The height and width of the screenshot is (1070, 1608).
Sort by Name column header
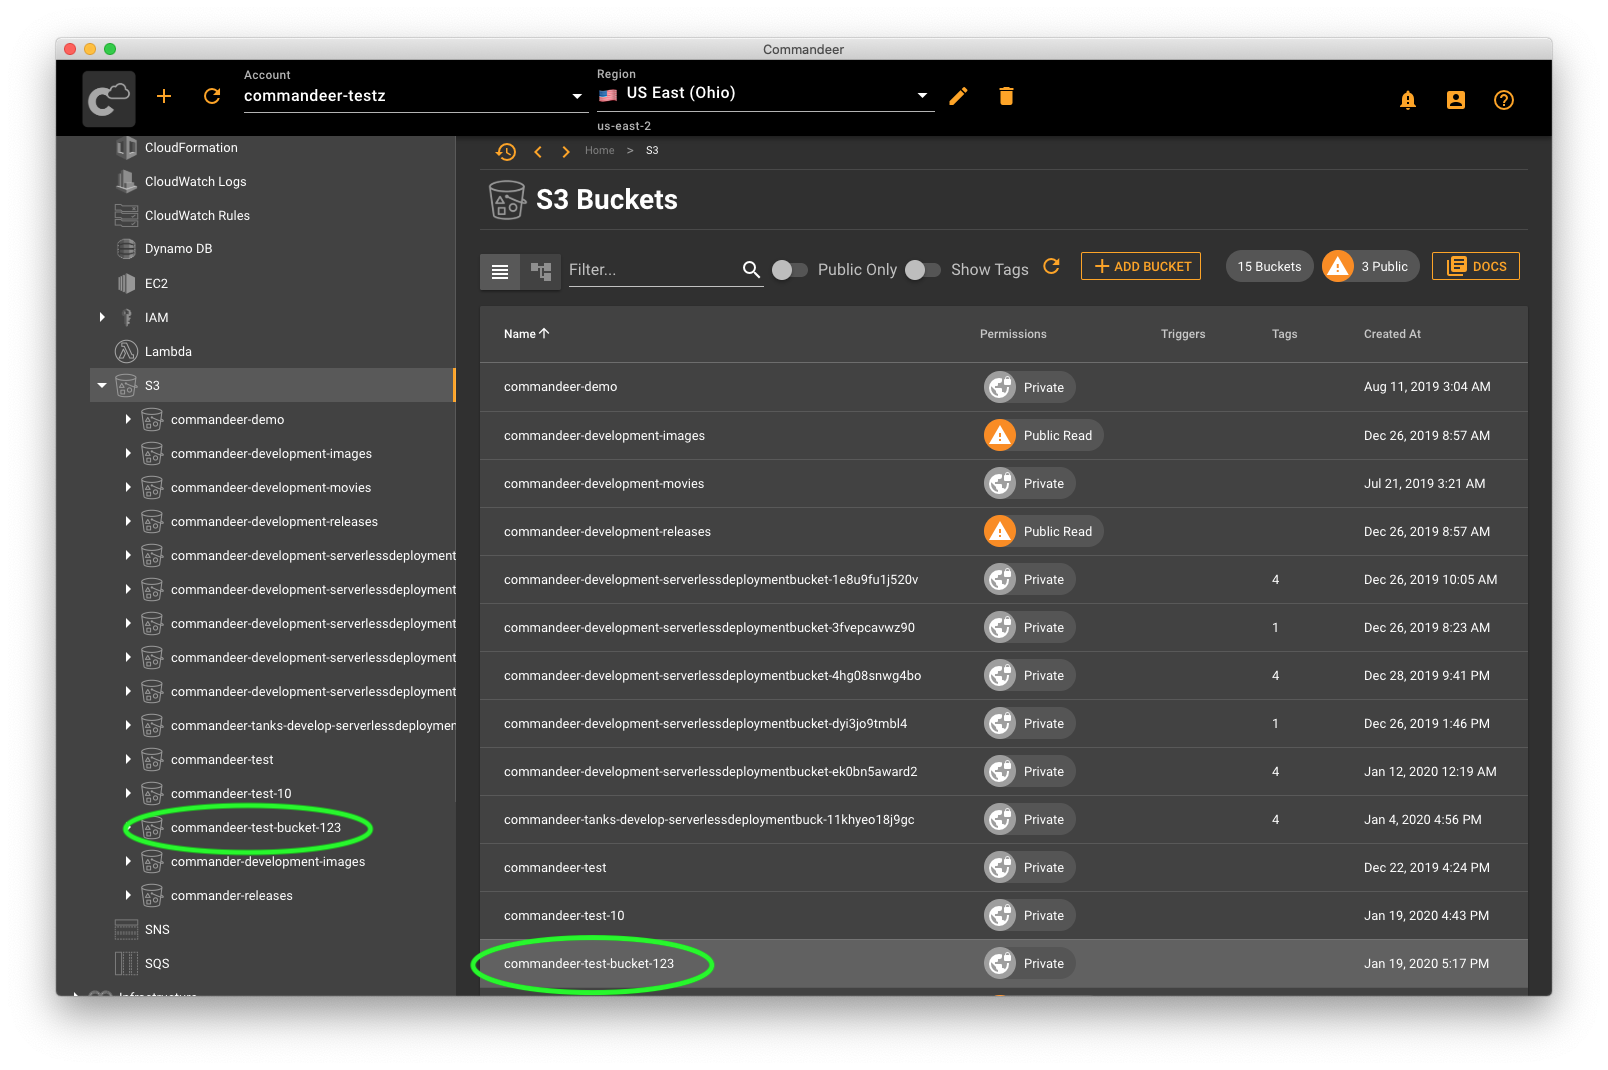[526, 334]
